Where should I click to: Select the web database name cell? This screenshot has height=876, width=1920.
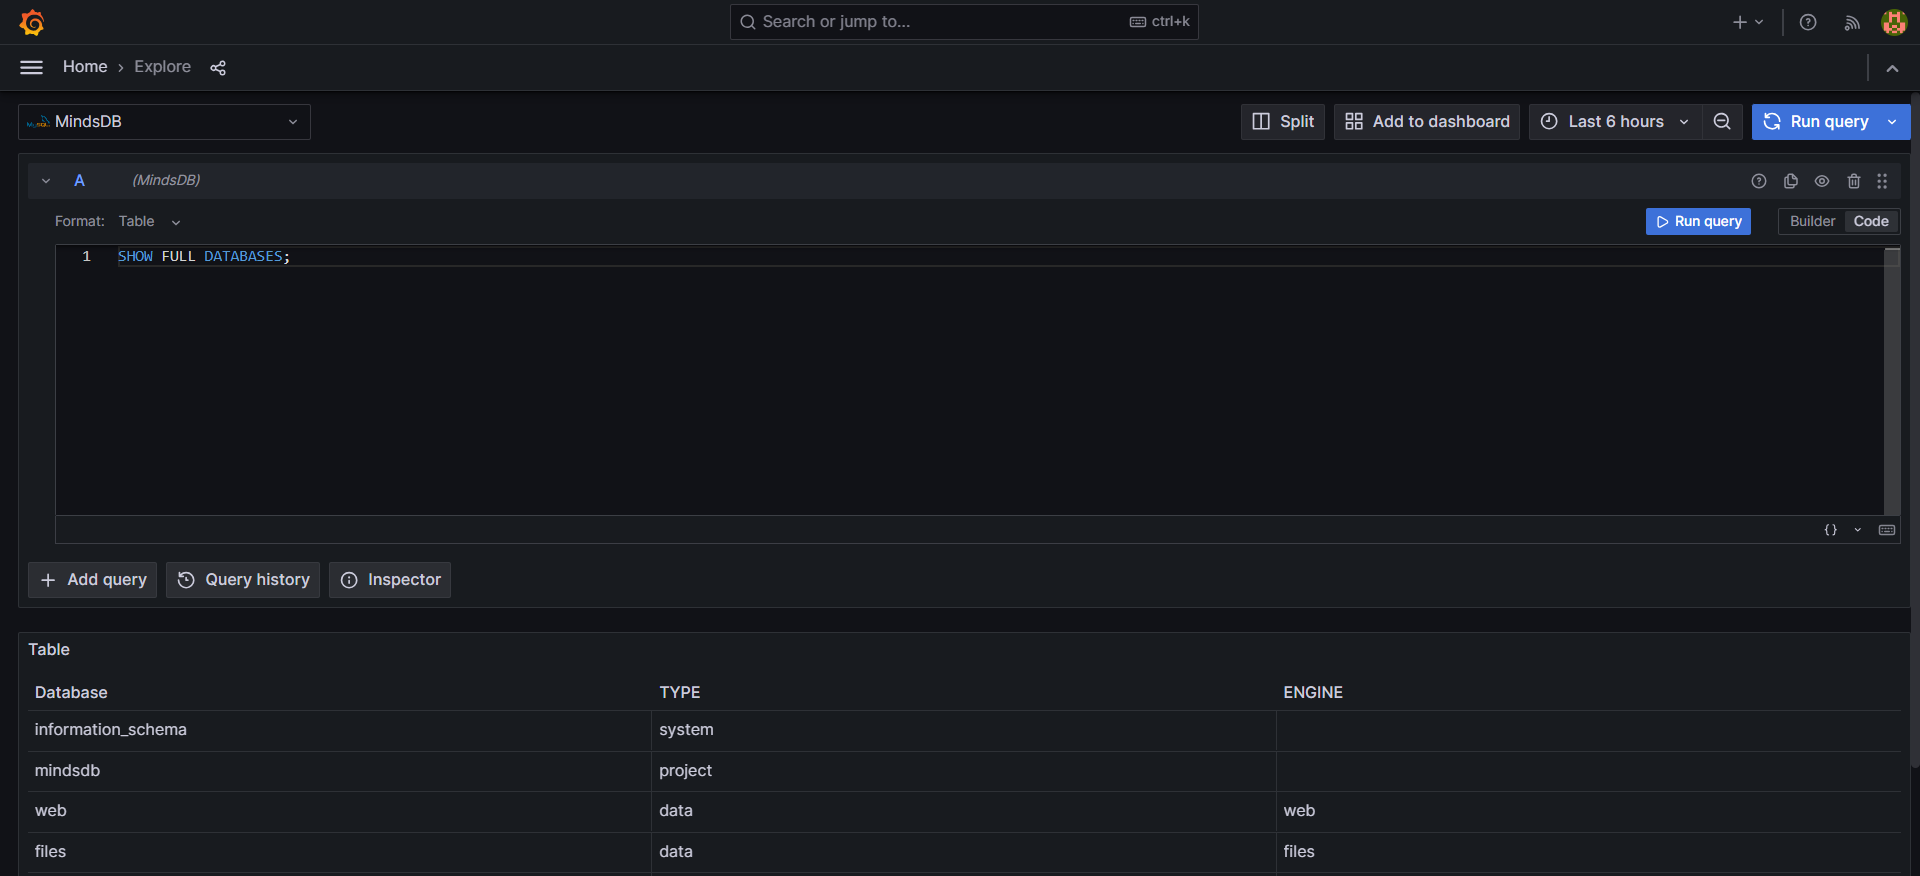click(x=339, y=811)
